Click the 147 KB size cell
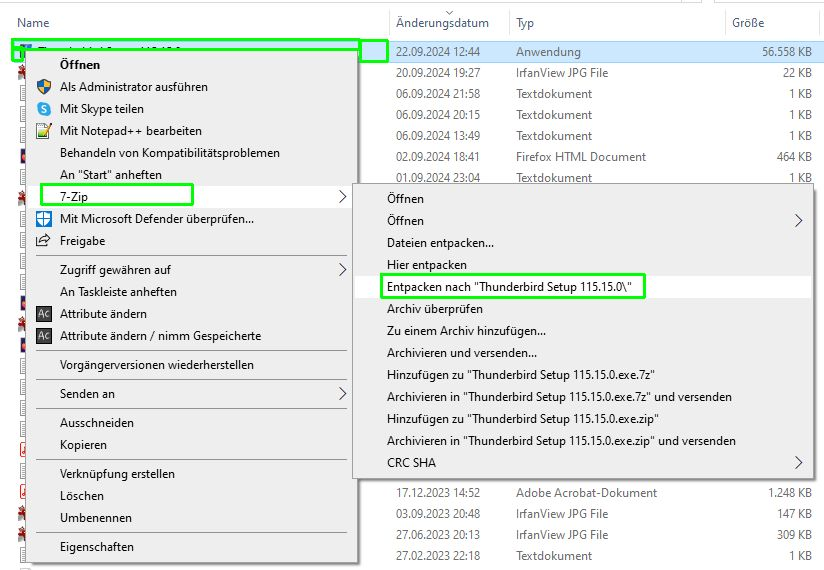This screenshot has height=570, width=824. click(794, 514)
